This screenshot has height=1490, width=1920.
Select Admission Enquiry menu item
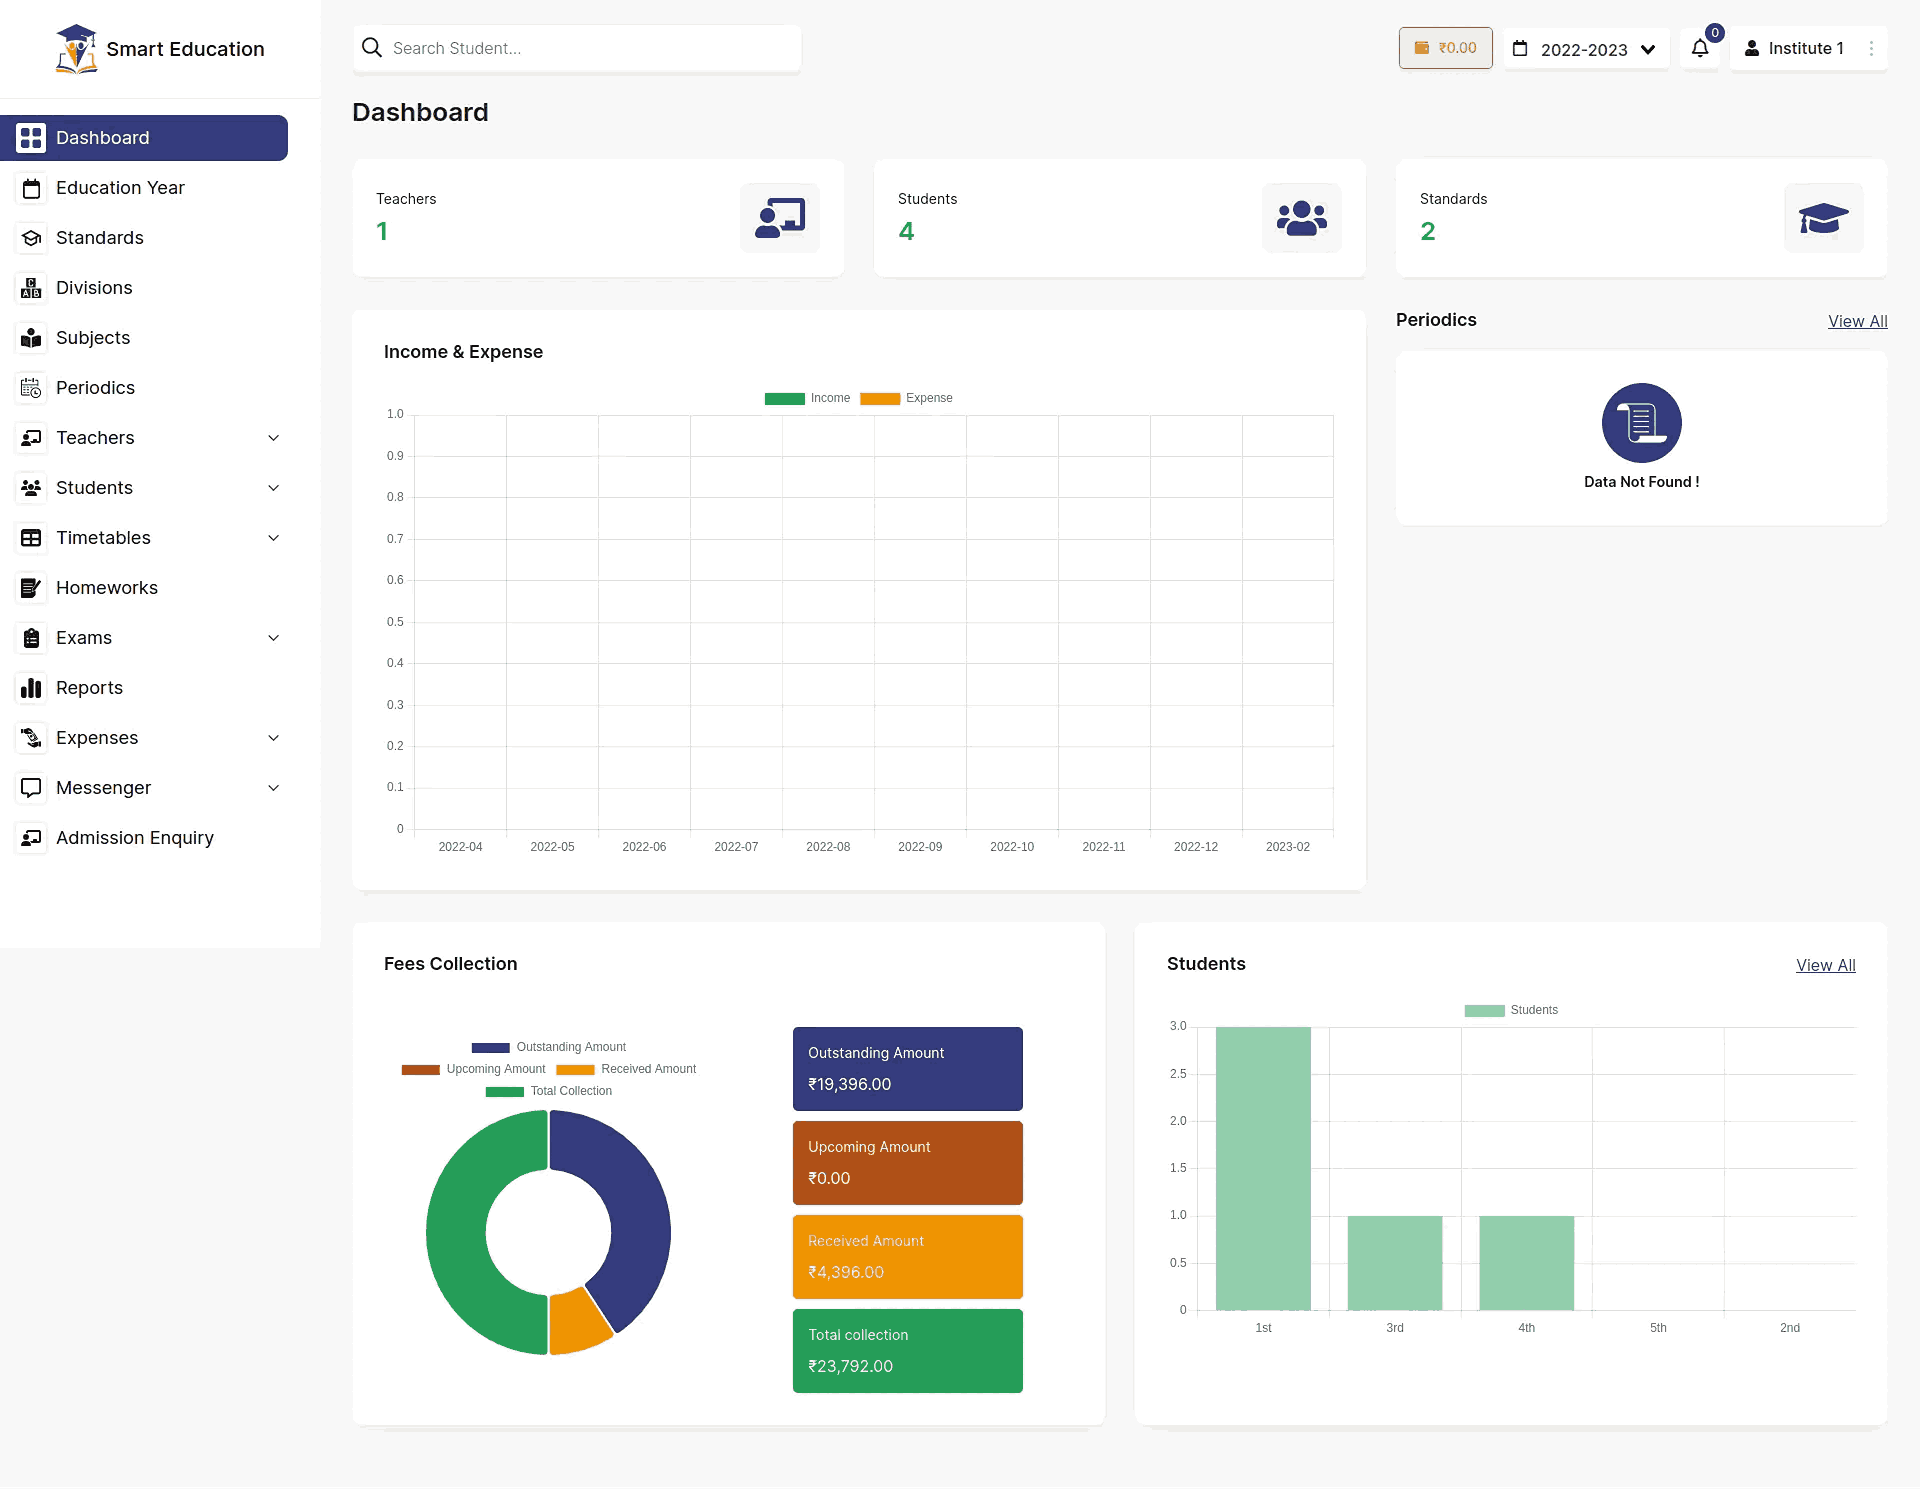tap(134, 838)
